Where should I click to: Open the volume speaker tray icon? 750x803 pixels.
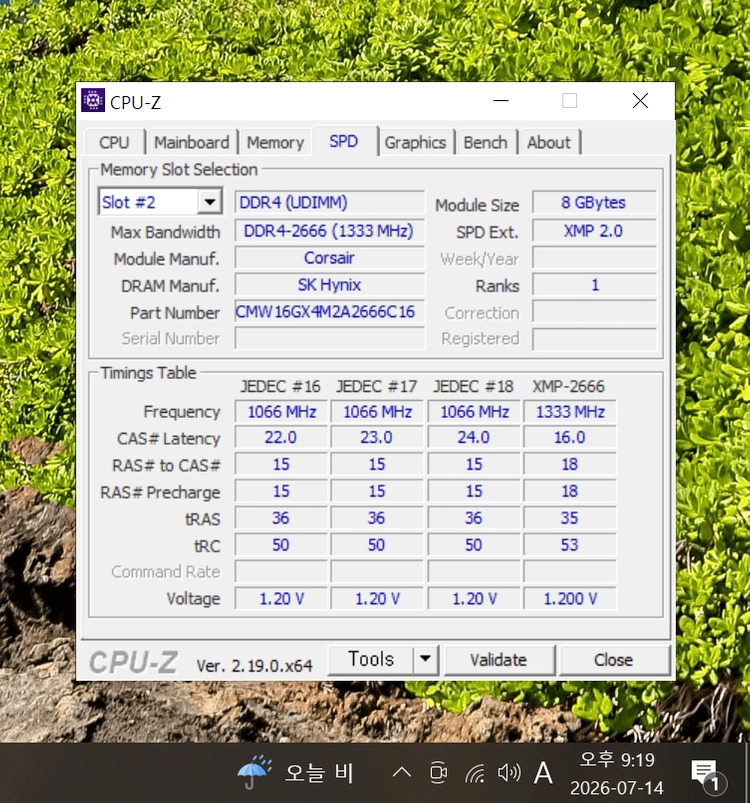pos(509,773)
